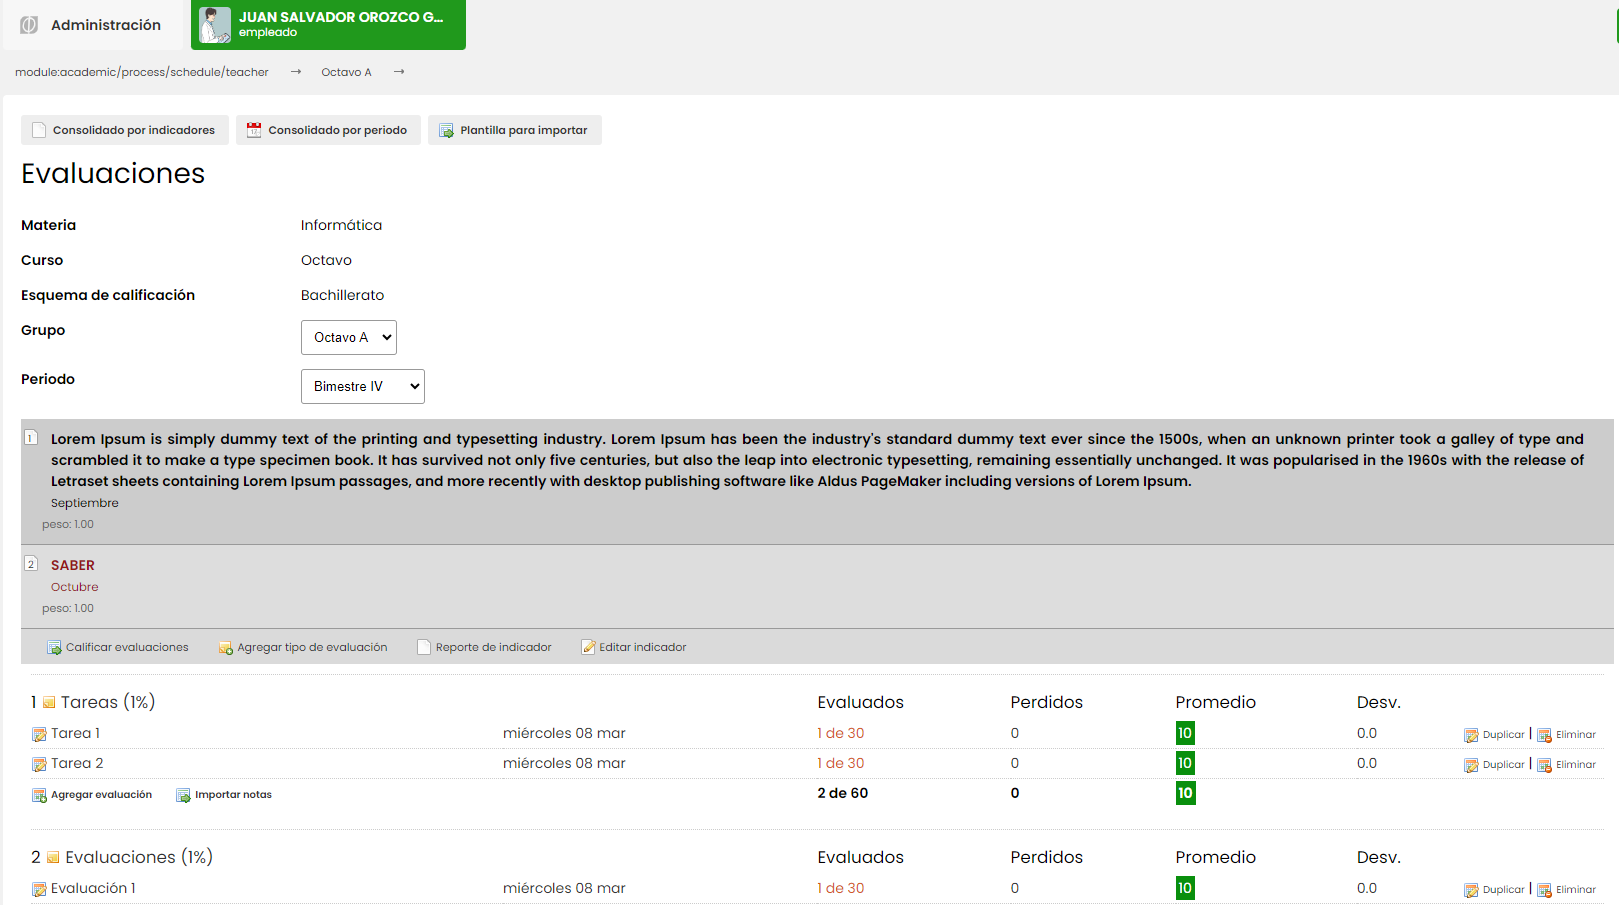Click Duplicar icon for Tarea 2

click(1471, 765)
